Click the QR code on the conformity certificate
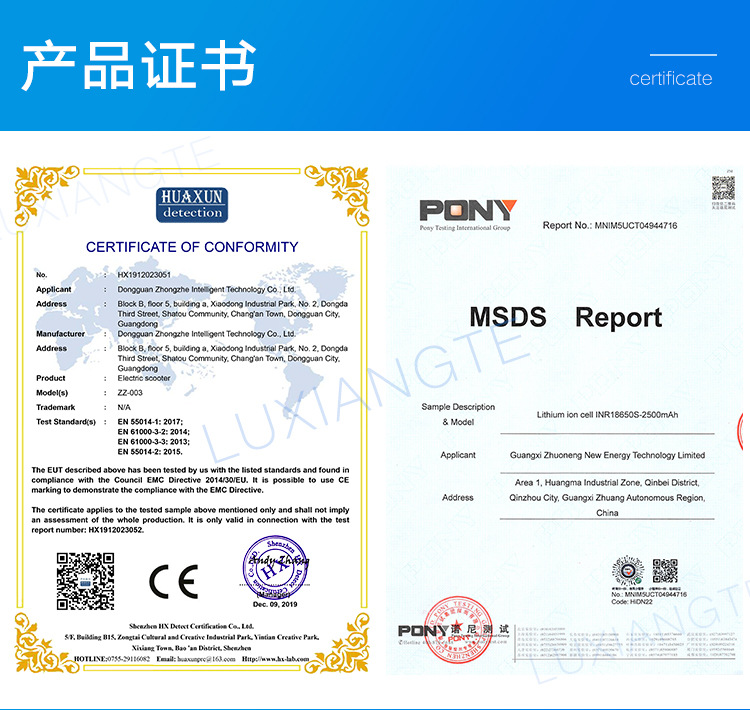The height and width of the screenshot is (710, 750). pyautogui.click(x=85, y=581)
